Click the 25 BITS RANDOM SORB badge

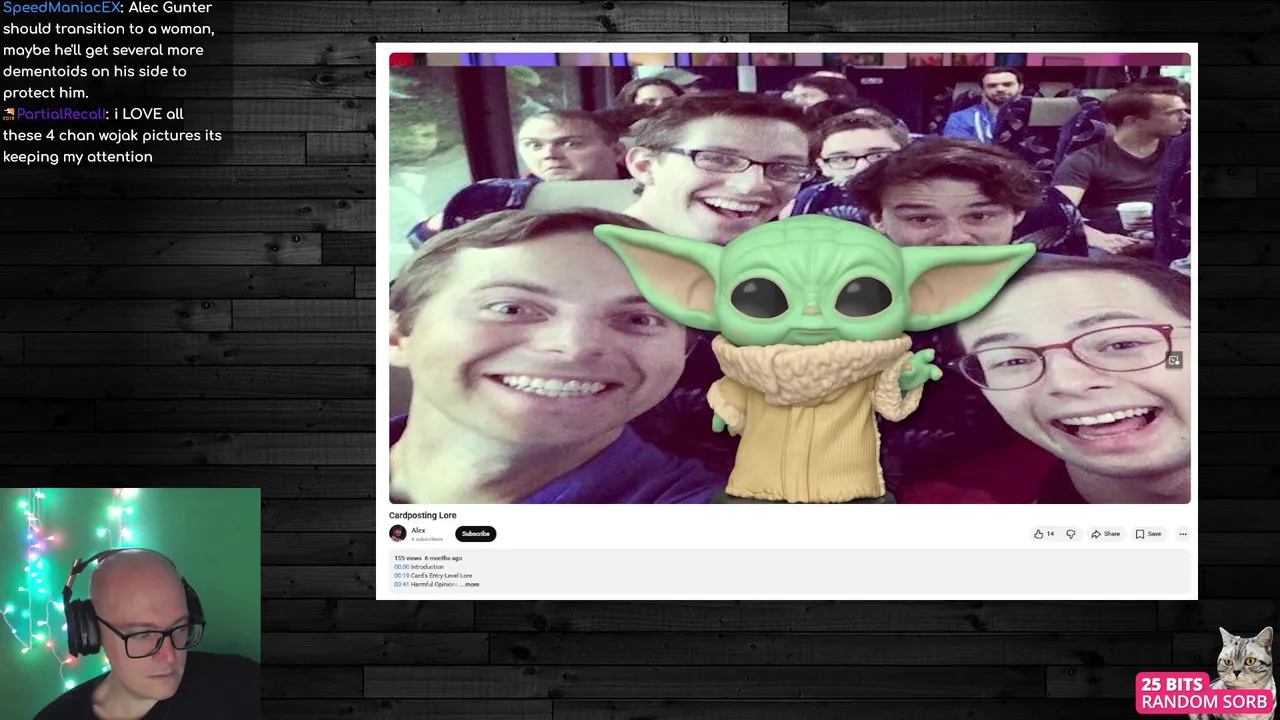(x=1205, y=693)
